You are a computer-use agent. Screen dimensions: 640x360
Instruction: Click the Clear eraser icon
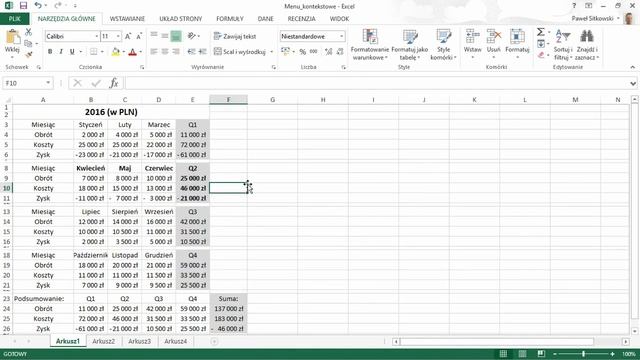[x=541, y=55]
